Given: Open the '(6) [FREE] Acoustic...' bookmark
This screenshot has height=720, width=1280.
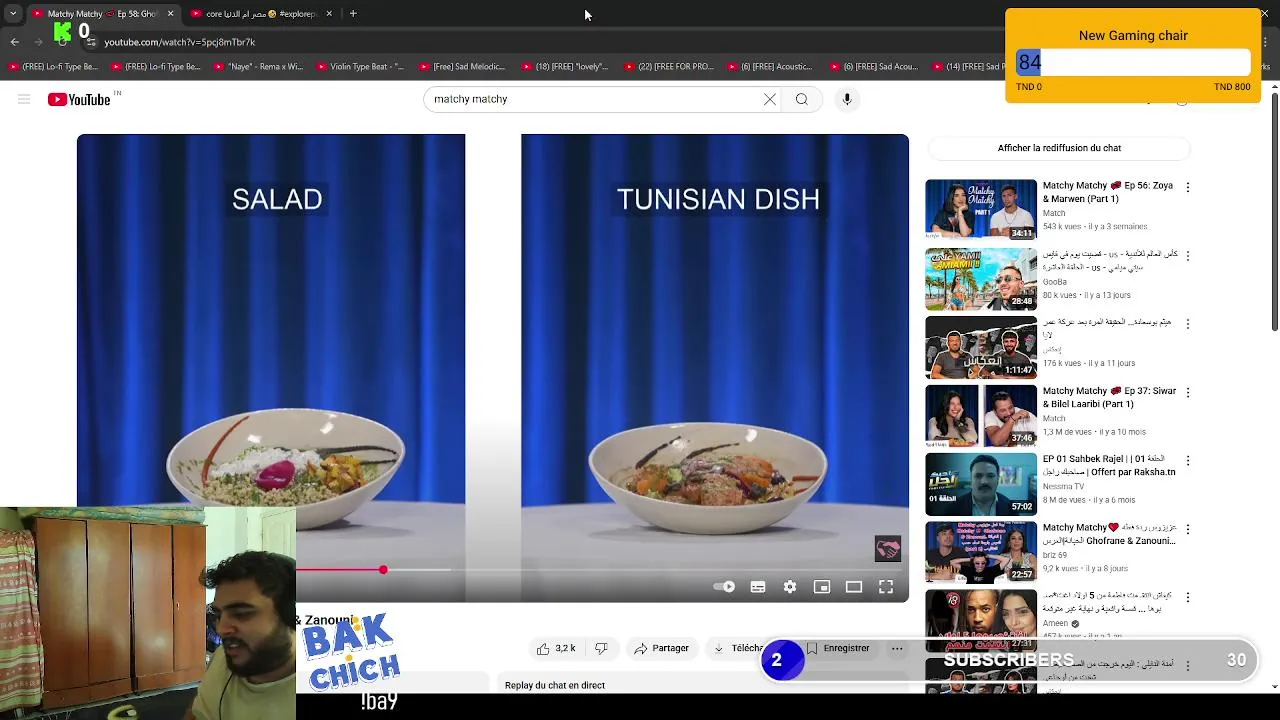Looking at the screenshot, I should (x=769, y=67).
